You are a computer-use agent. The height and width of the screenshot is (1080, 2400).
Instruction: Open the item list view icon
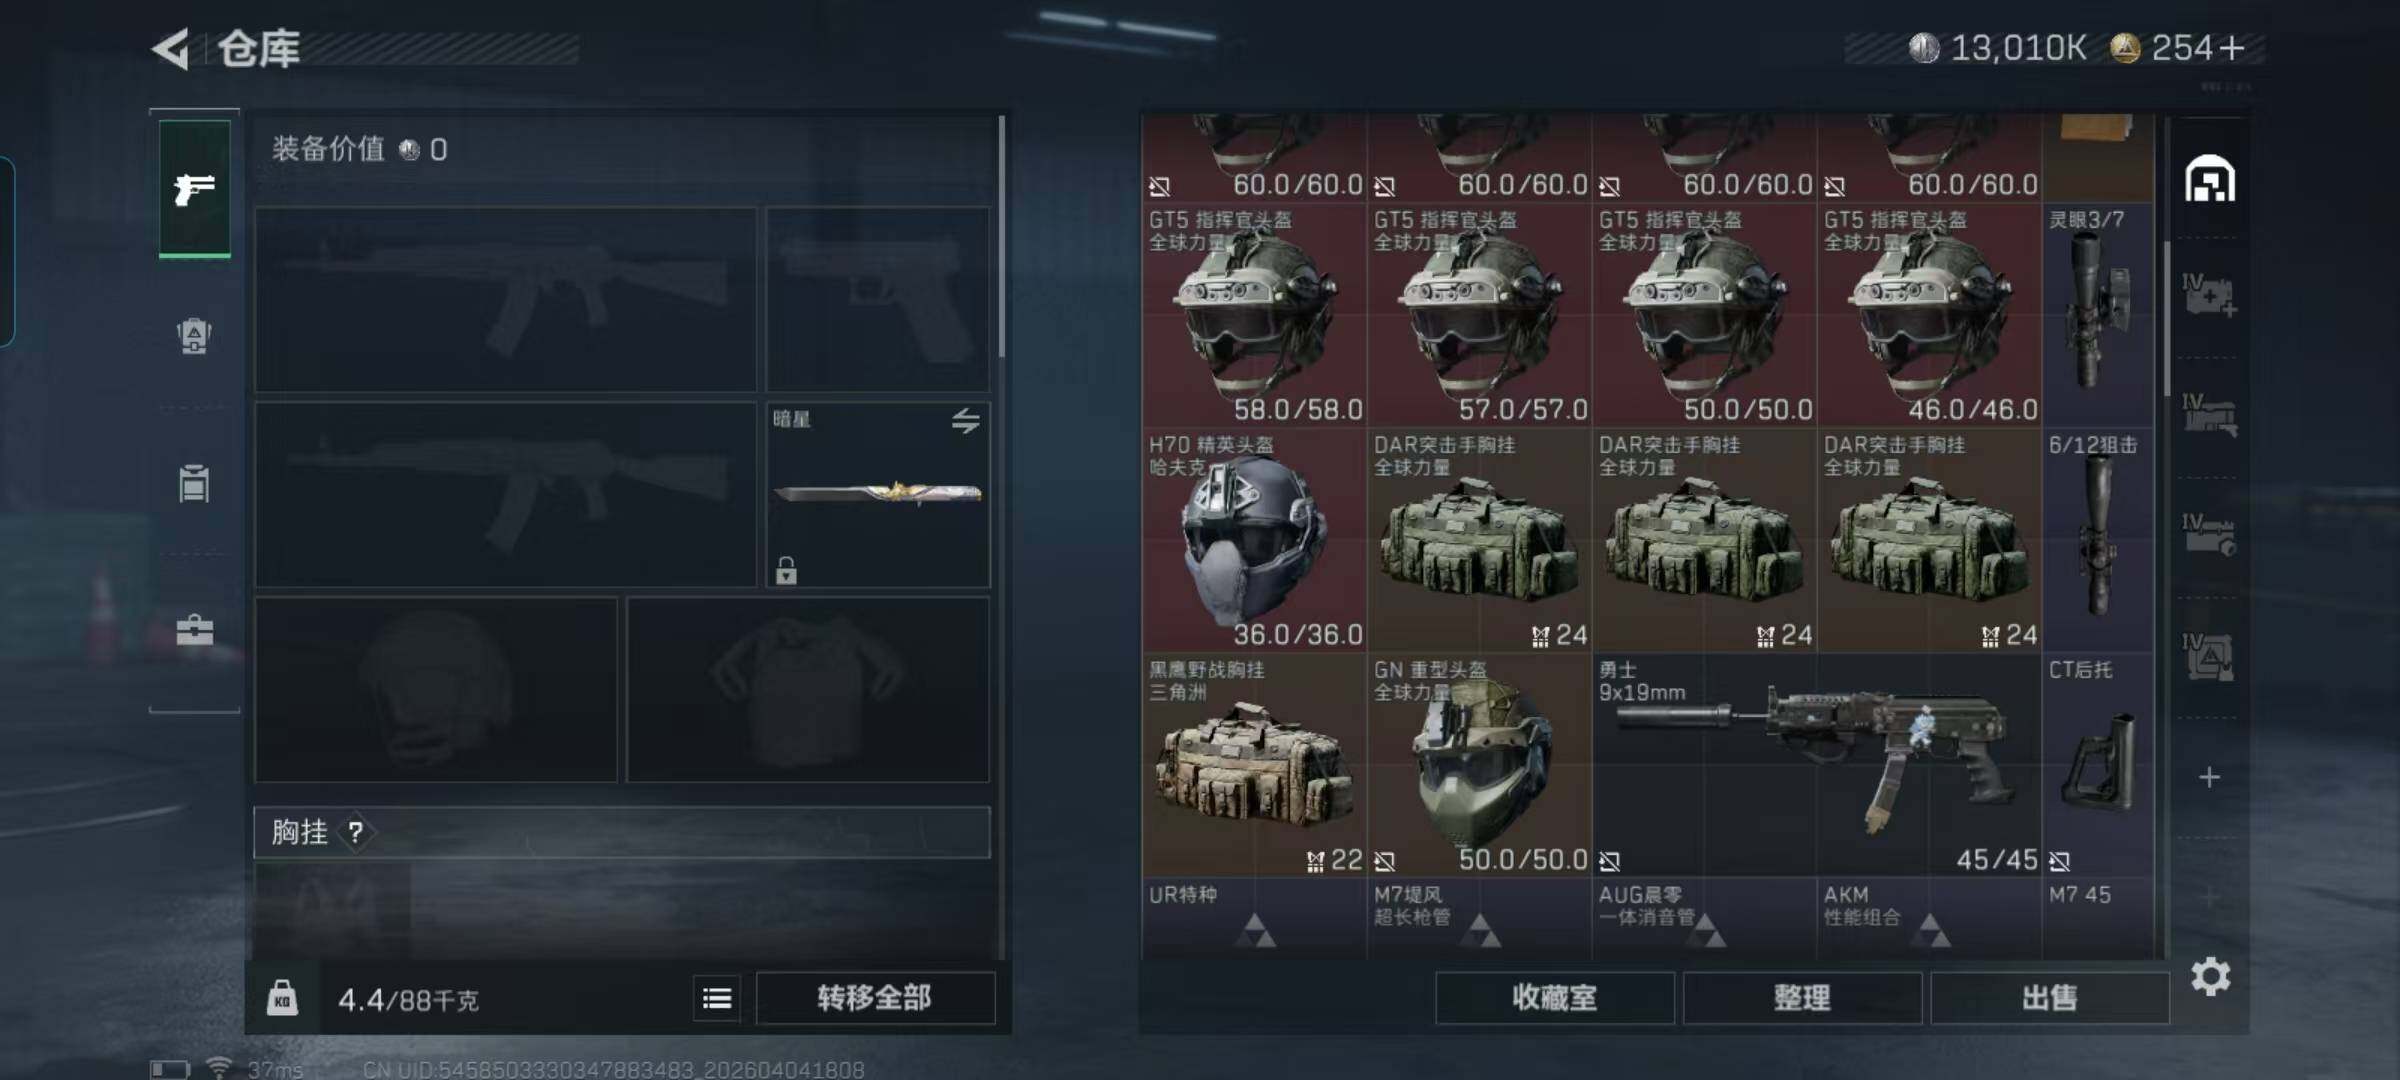tap(717, 998)
